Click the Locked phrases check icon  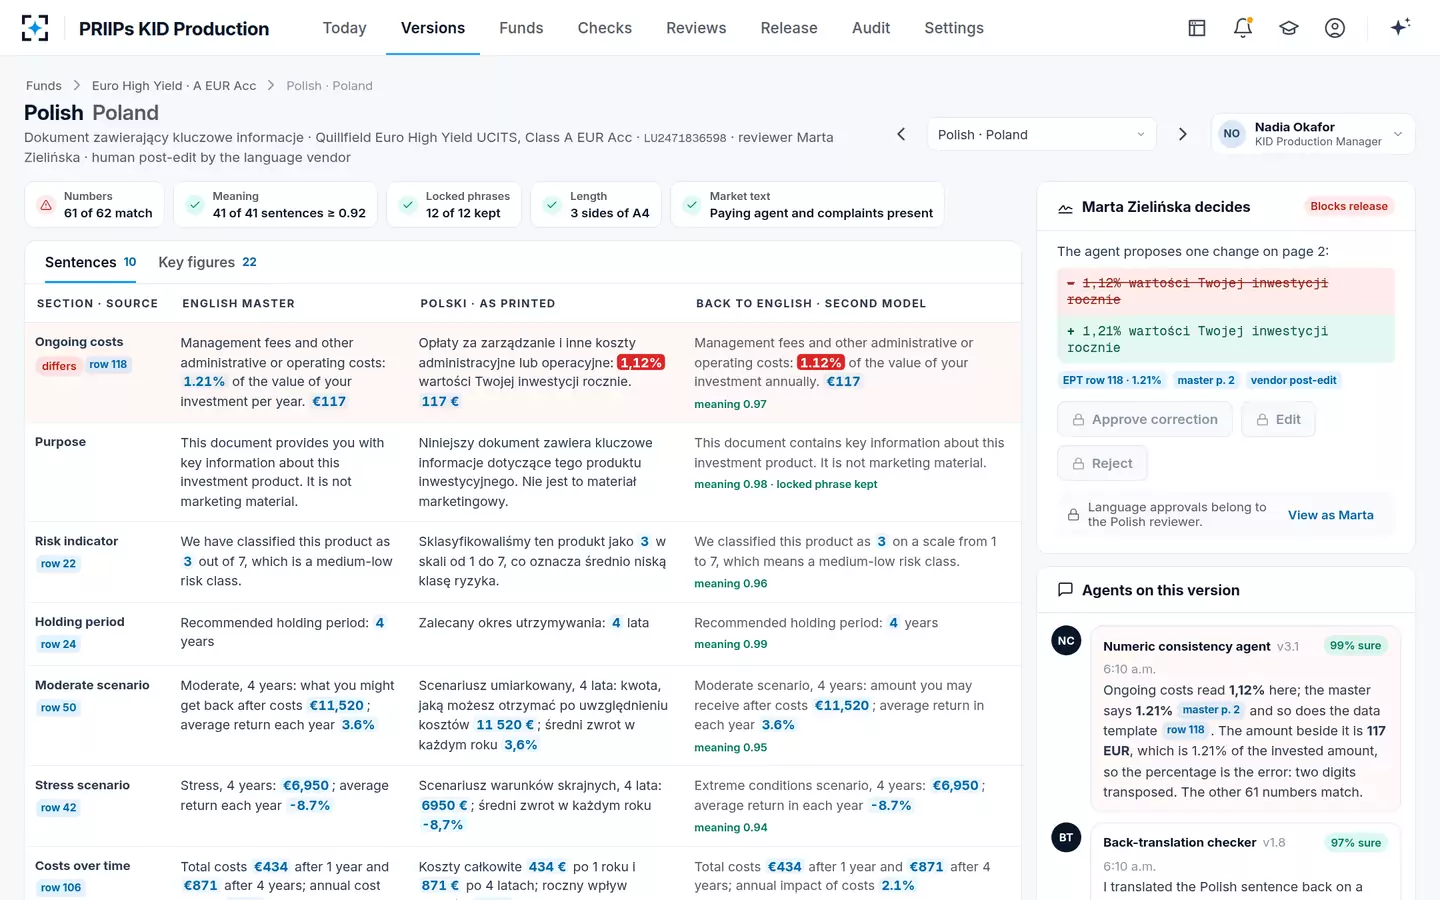pyautogui.click(x=408, y=205)
